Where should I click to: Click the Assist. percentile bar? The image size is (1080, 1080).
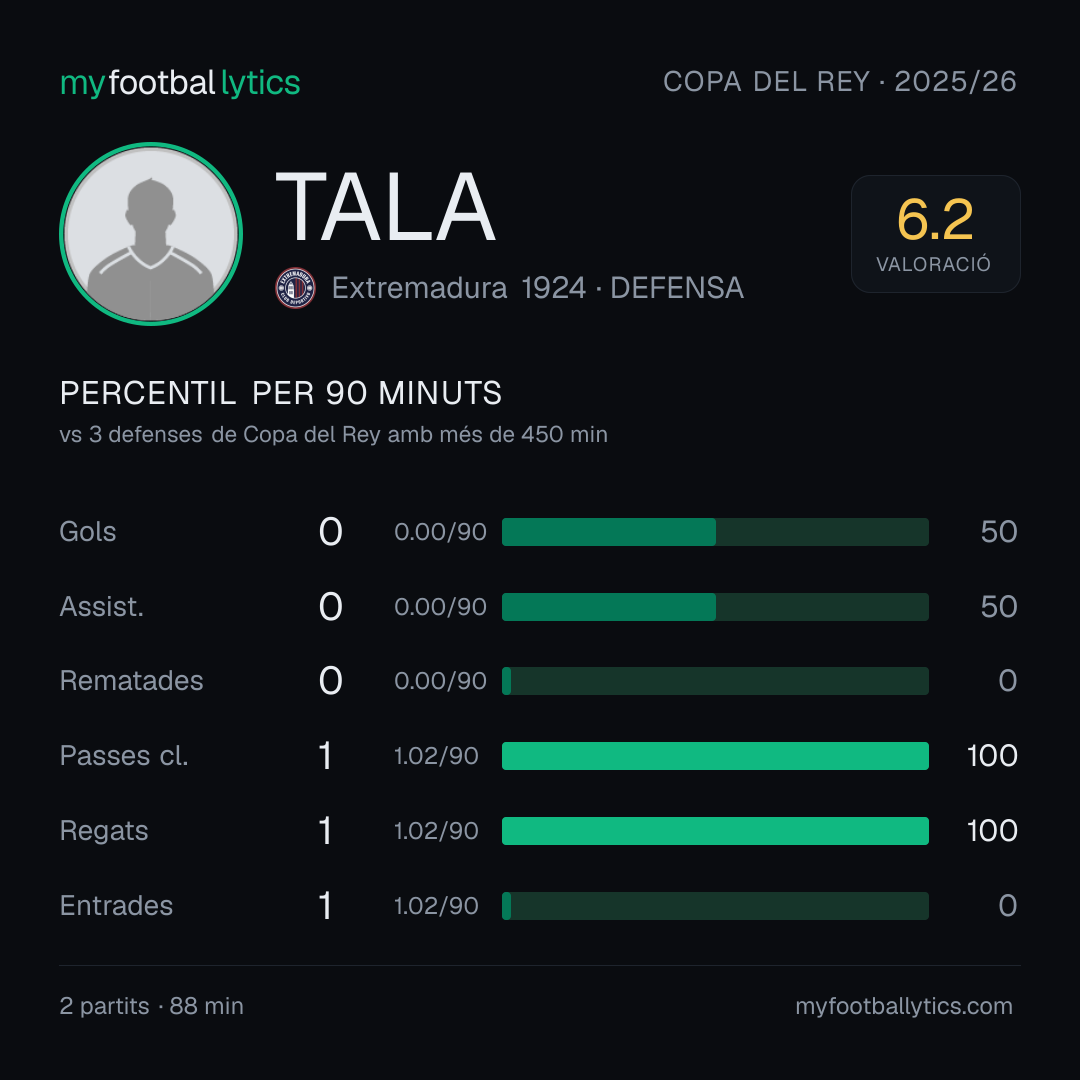[715, 607]
